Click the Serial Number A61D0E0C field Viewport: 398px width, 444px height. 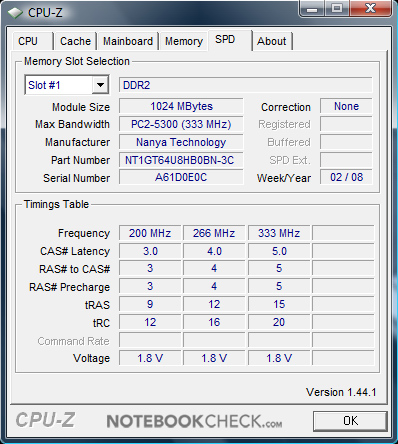click(181, 177)
